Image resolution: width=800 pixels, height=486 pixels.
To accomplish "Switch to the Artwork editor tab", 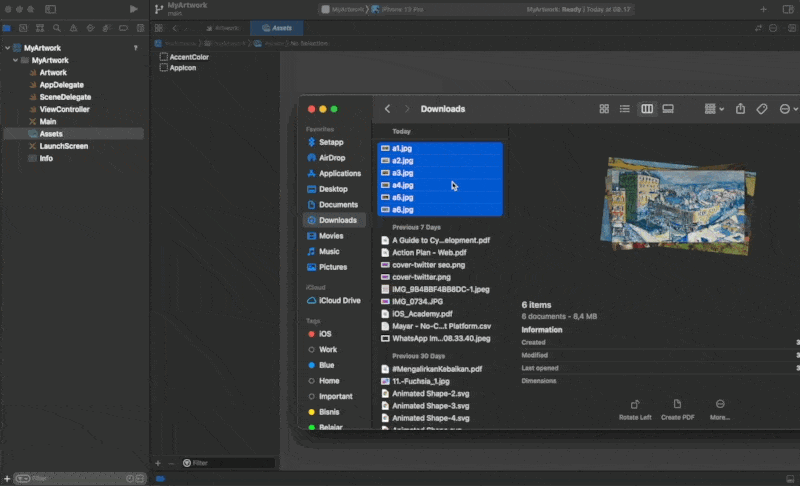I will tap(223, 28).
